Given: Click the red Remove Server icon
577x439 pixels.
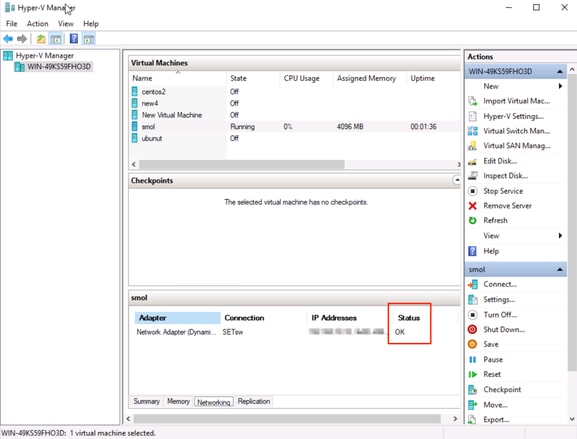Looking at the screenshot, I should click(x=472, y=206).
